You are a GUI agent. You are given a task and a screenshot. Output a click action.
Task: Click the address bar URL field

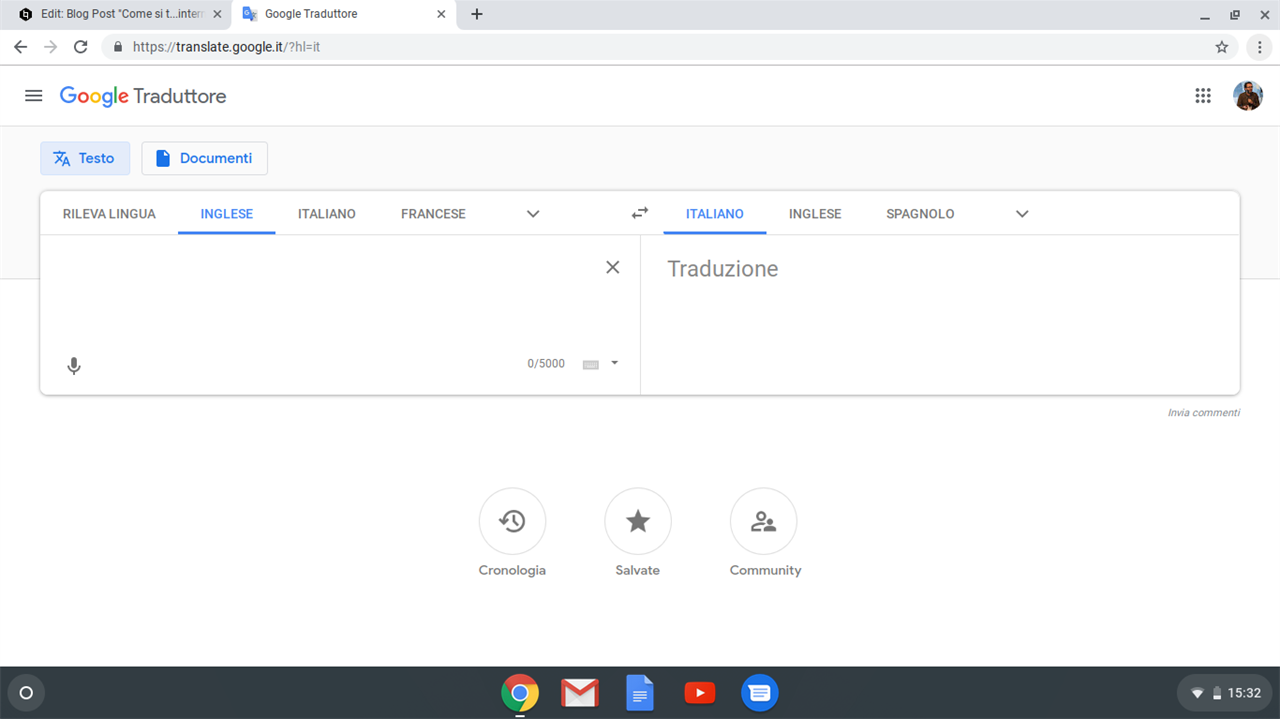point(670,47)
